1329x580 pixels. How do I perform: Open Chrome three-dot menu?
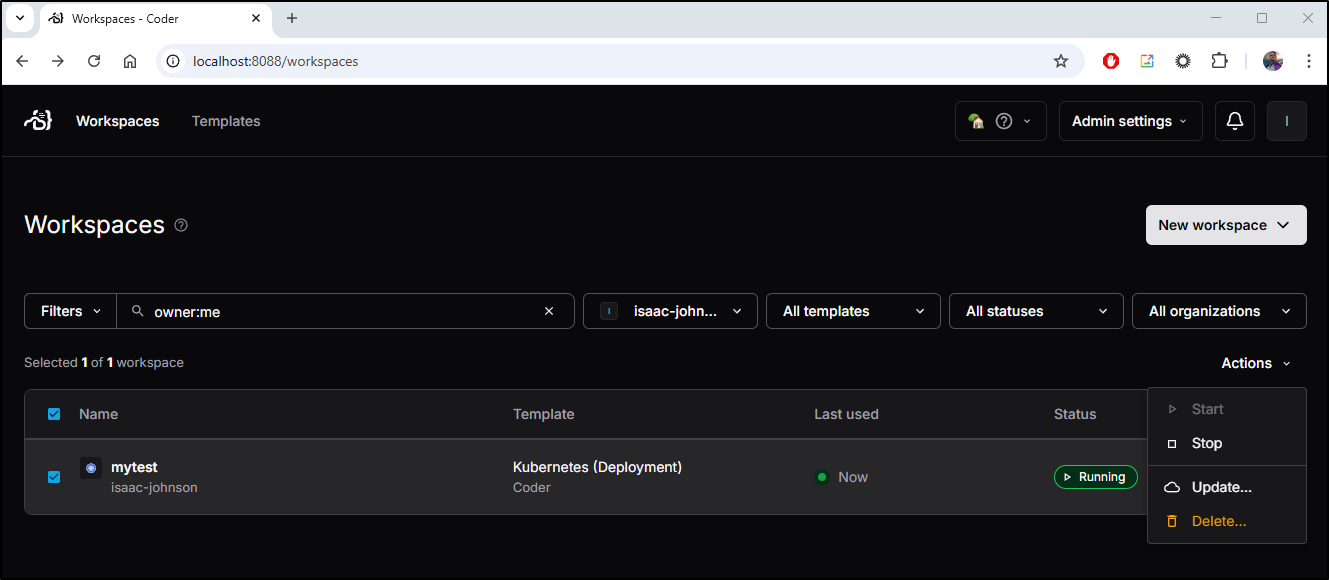[x=1309, y=61]
